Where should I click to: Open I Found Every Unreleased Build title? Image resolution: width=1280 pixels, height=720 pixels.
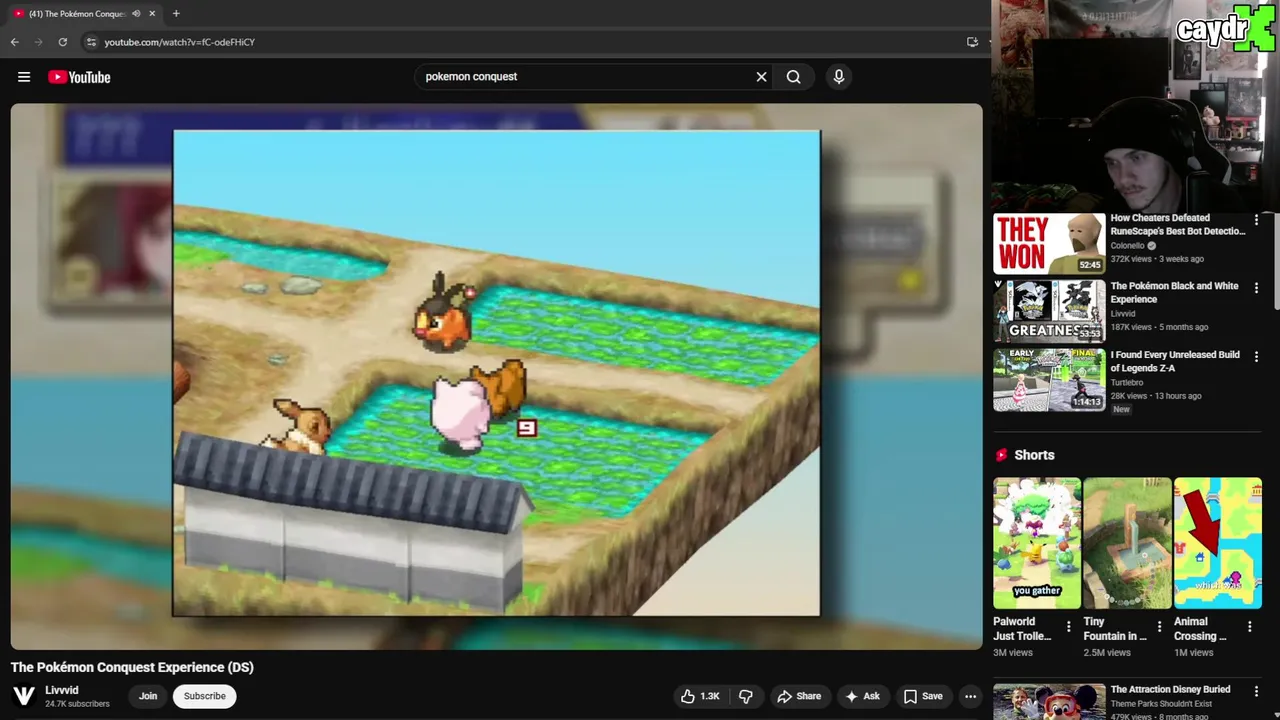(x=1175, y=361)
